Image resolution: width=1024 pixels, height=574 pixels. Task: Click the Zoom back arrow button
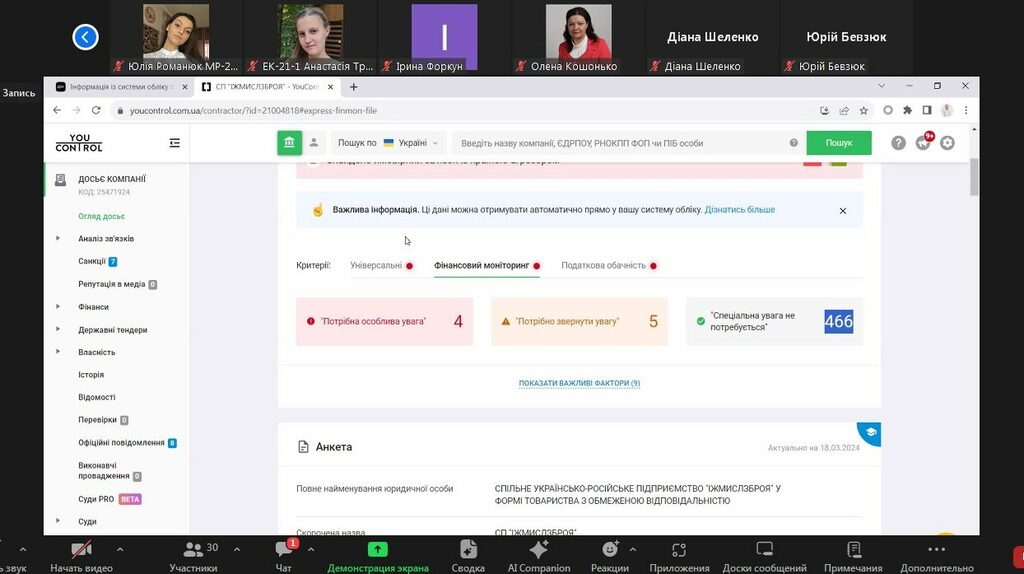(85, 37)
